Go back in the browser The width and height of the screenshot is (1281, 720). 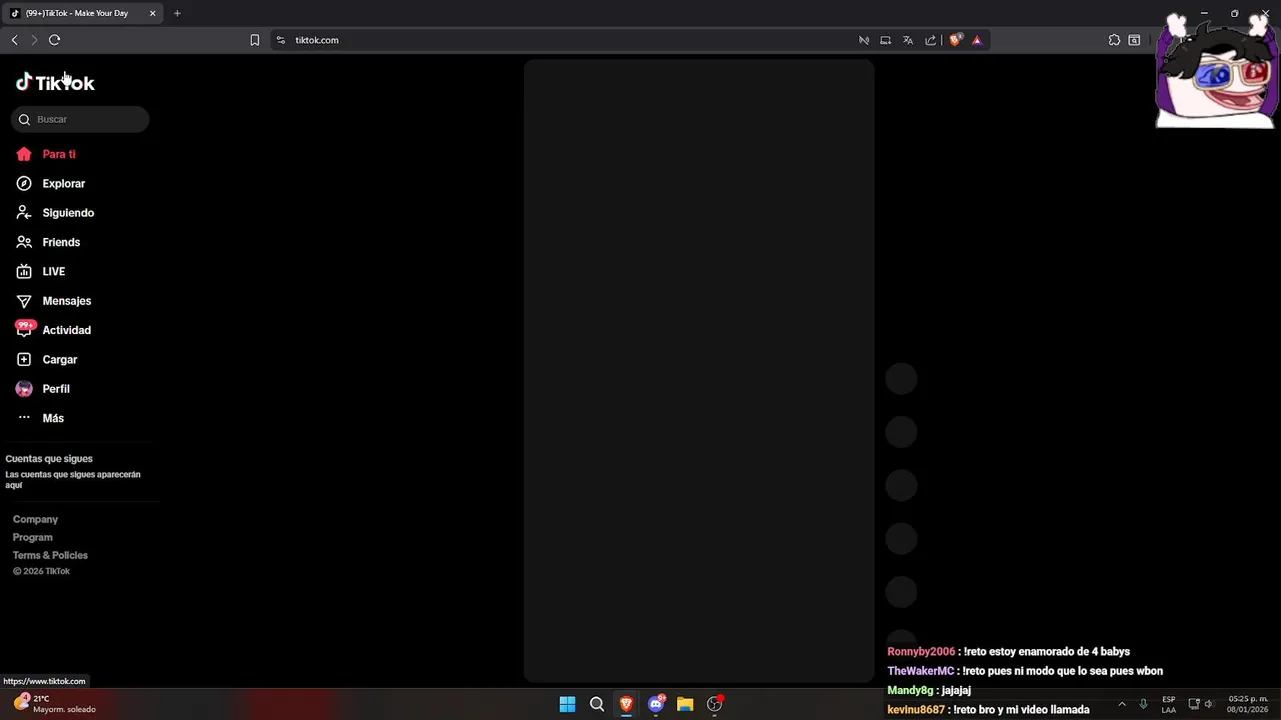pos(14,40)
